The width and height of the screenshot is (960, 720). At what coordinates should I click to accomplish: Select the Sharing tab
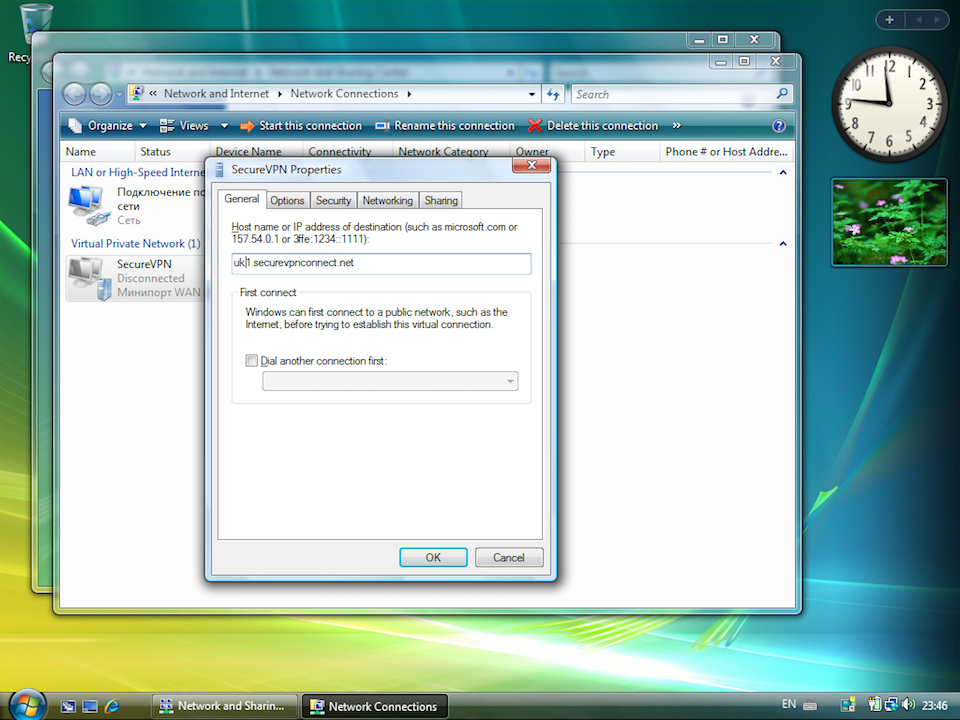pyautogui.click(x=441, y=200)
